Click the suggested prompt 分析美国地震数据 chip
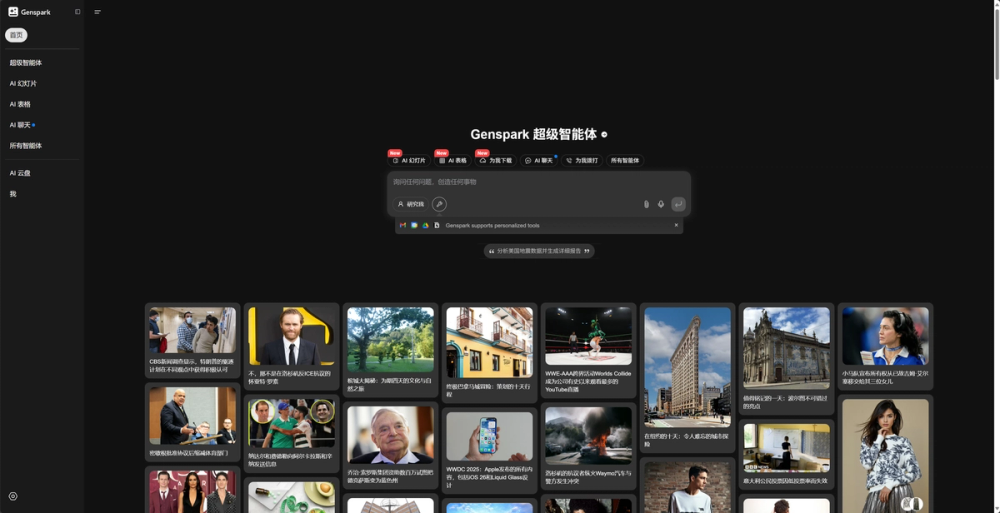The height and width of the screenshot is (513, 1000). pyautogui.click(x=539, y=251)
